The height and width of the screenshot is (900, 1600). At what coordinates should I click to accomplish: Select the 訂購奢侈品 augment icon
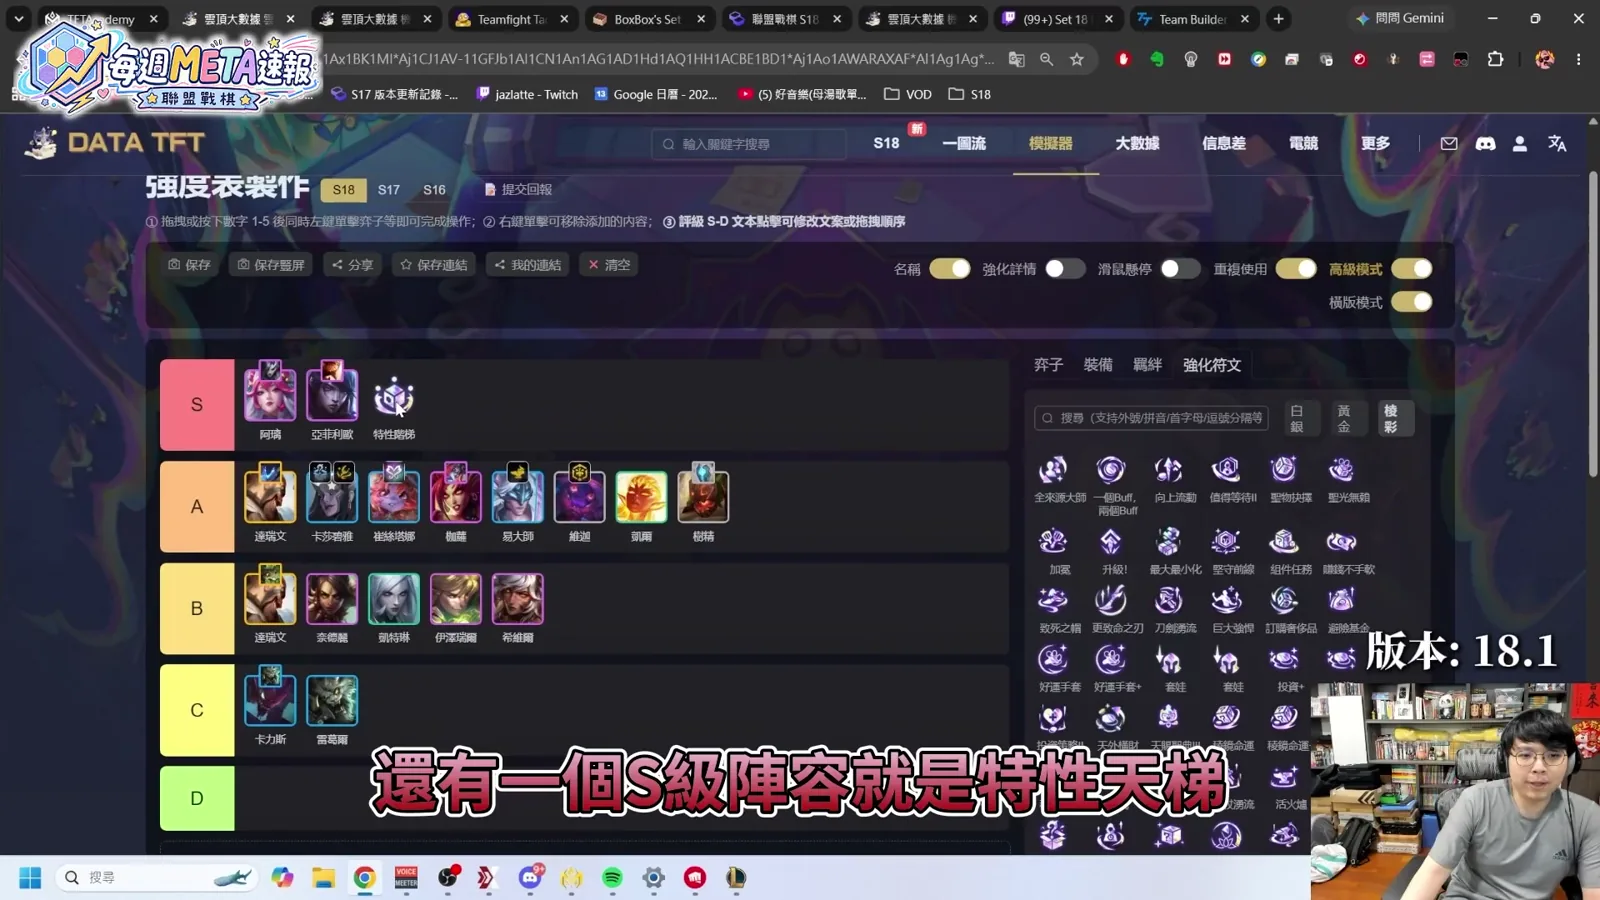[1284, 600]
